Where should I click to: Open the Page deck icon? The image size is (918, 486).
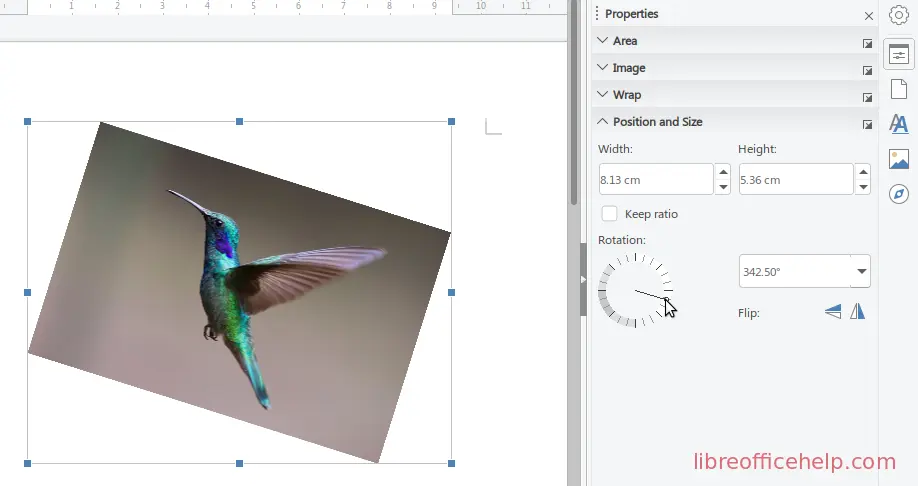tap(898, 90)
